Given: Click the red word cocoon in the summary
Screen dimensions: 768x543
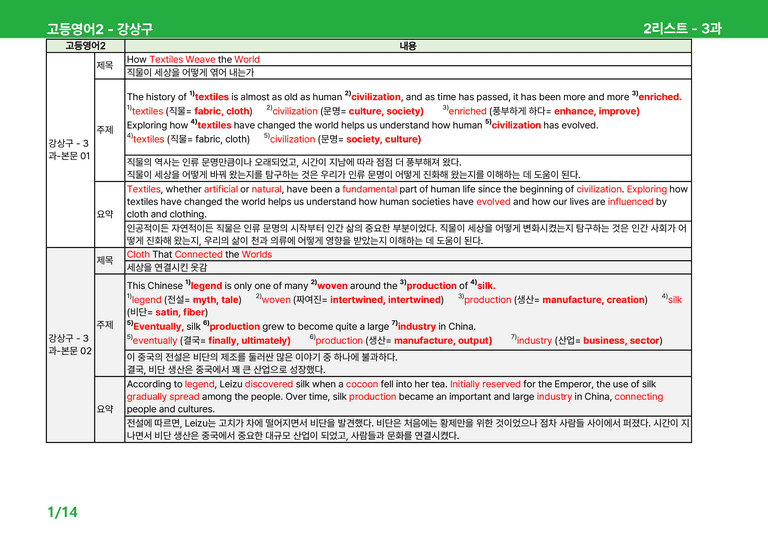Looking at the screenshot, I should click(x=362, y=384).
